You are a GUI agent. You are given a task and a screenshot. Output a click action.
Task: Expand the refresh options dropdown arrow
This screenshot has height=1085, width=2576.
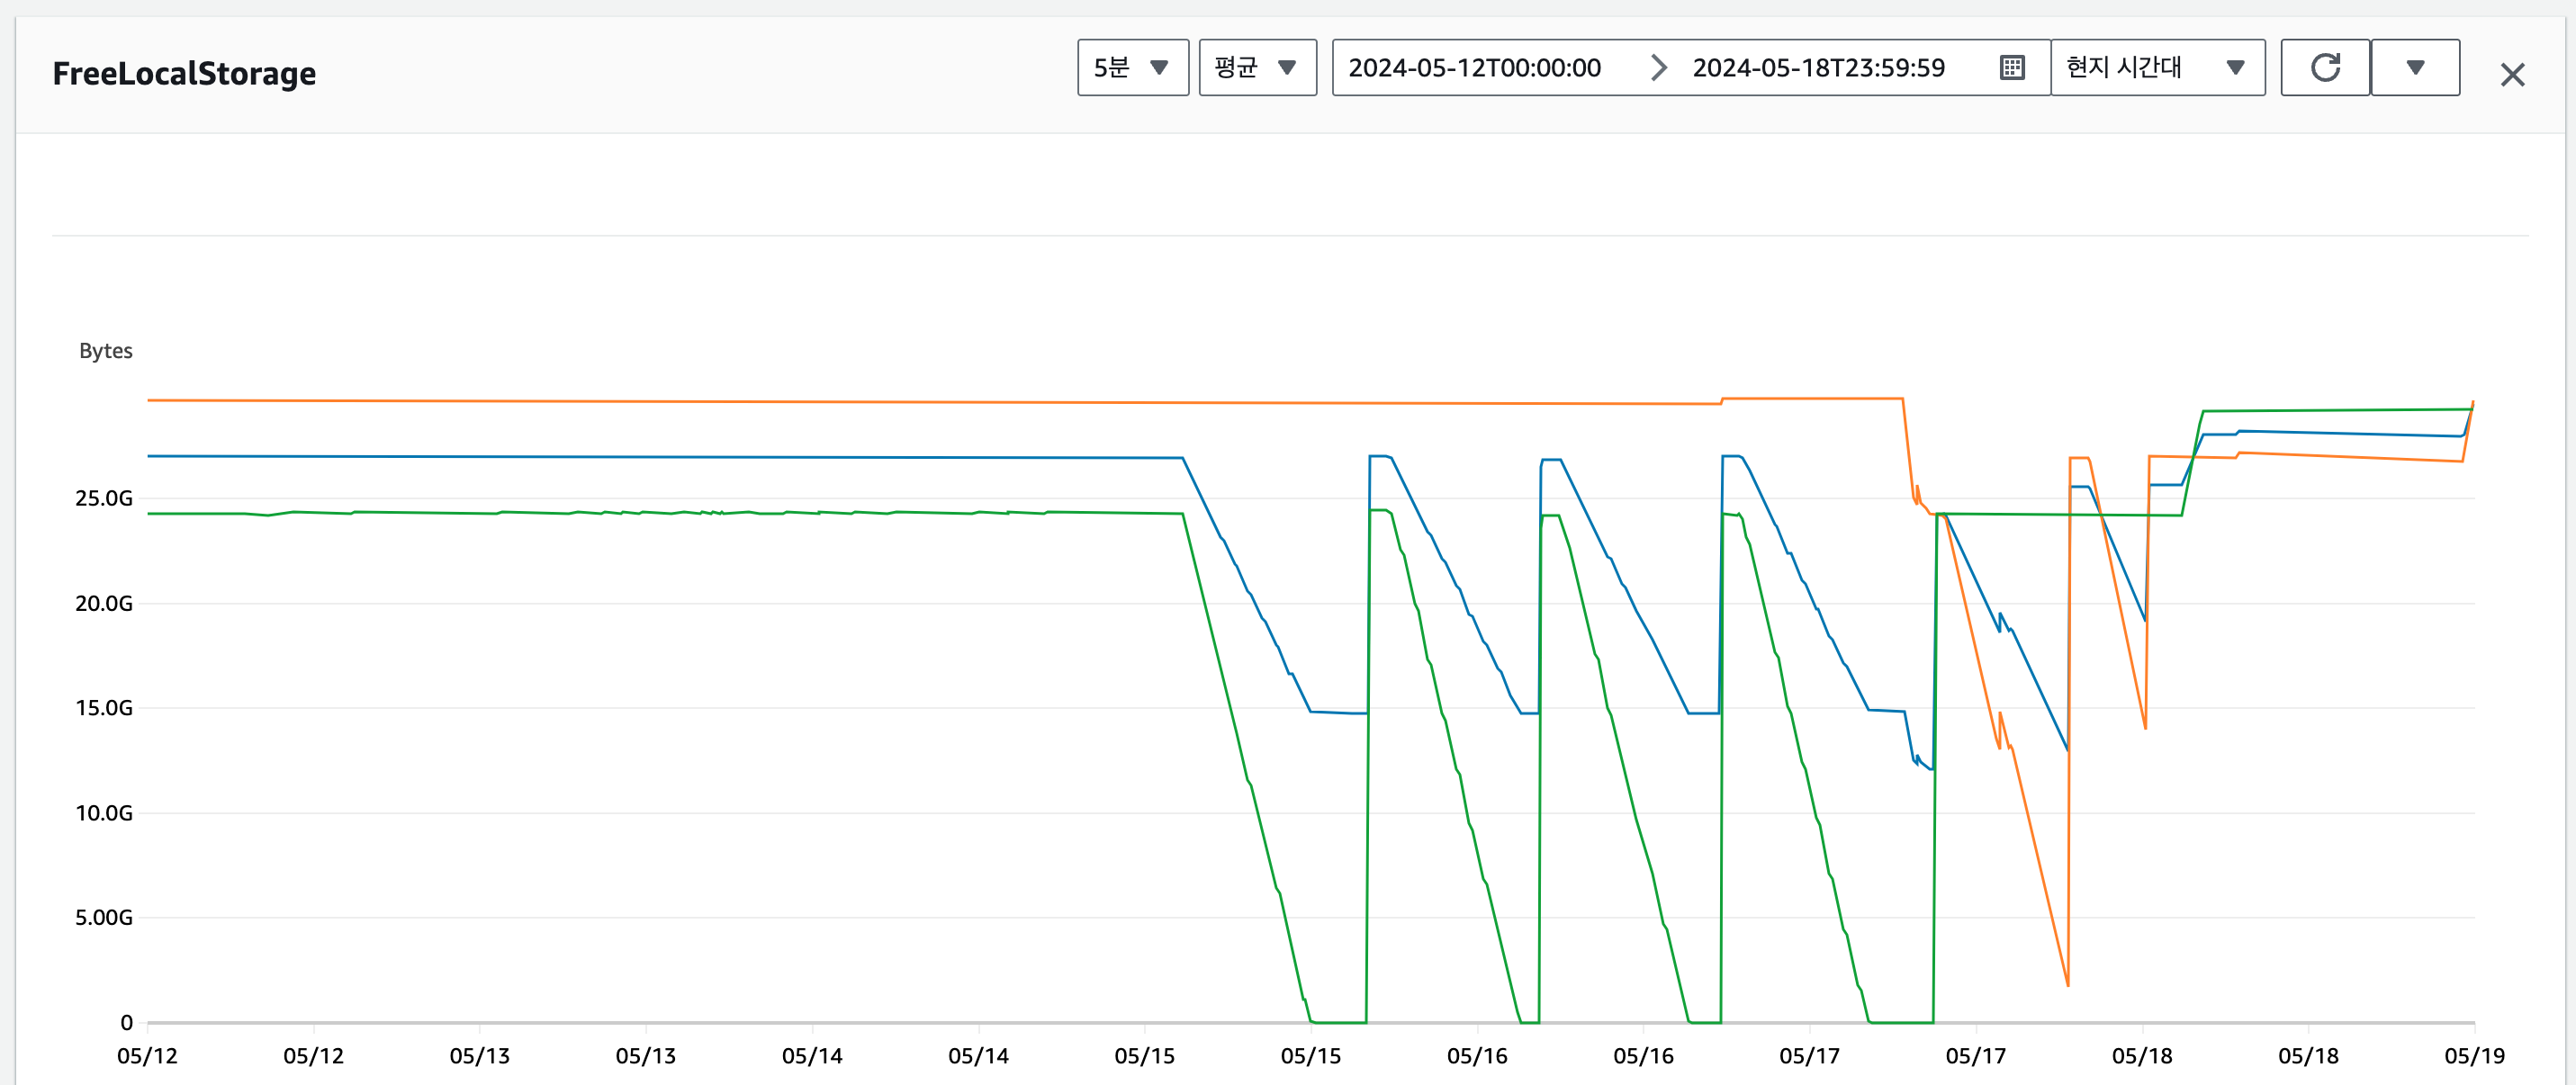tap(2415, 68)
